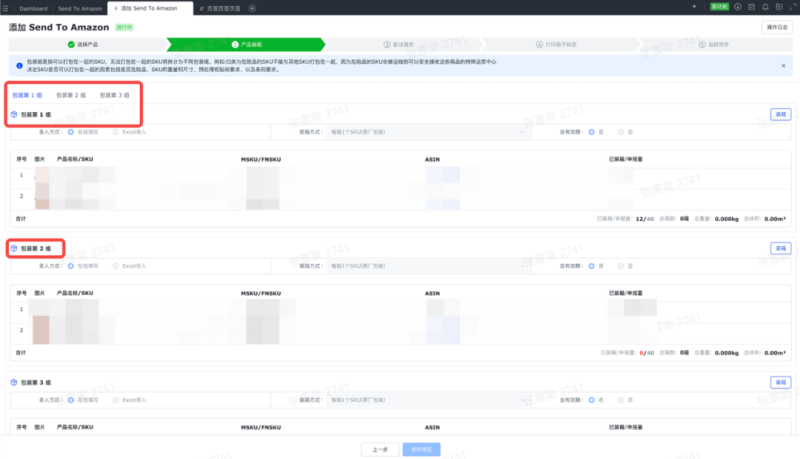Jump to the 配送服务 step in progress bar
The height and width of the screenshot is (459, 800).
[400, 45]
